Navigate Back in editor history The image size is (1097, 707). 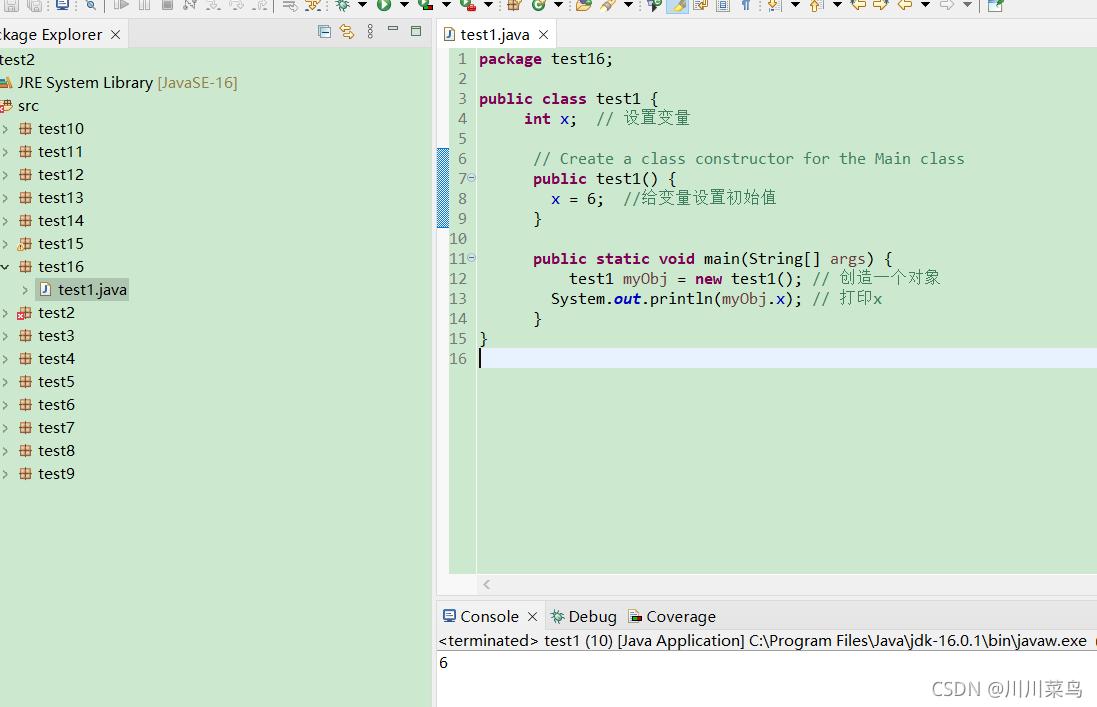click(905, 5)
